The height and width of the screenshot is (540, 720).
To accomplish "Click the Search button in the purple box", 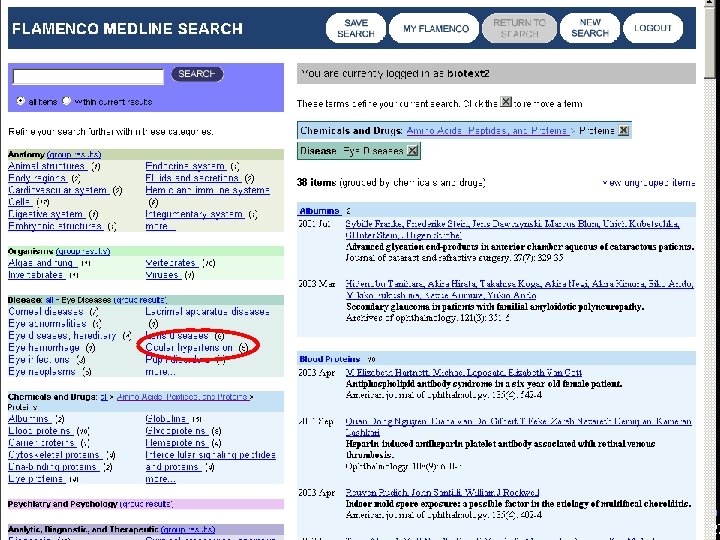I will click(197, 74).
